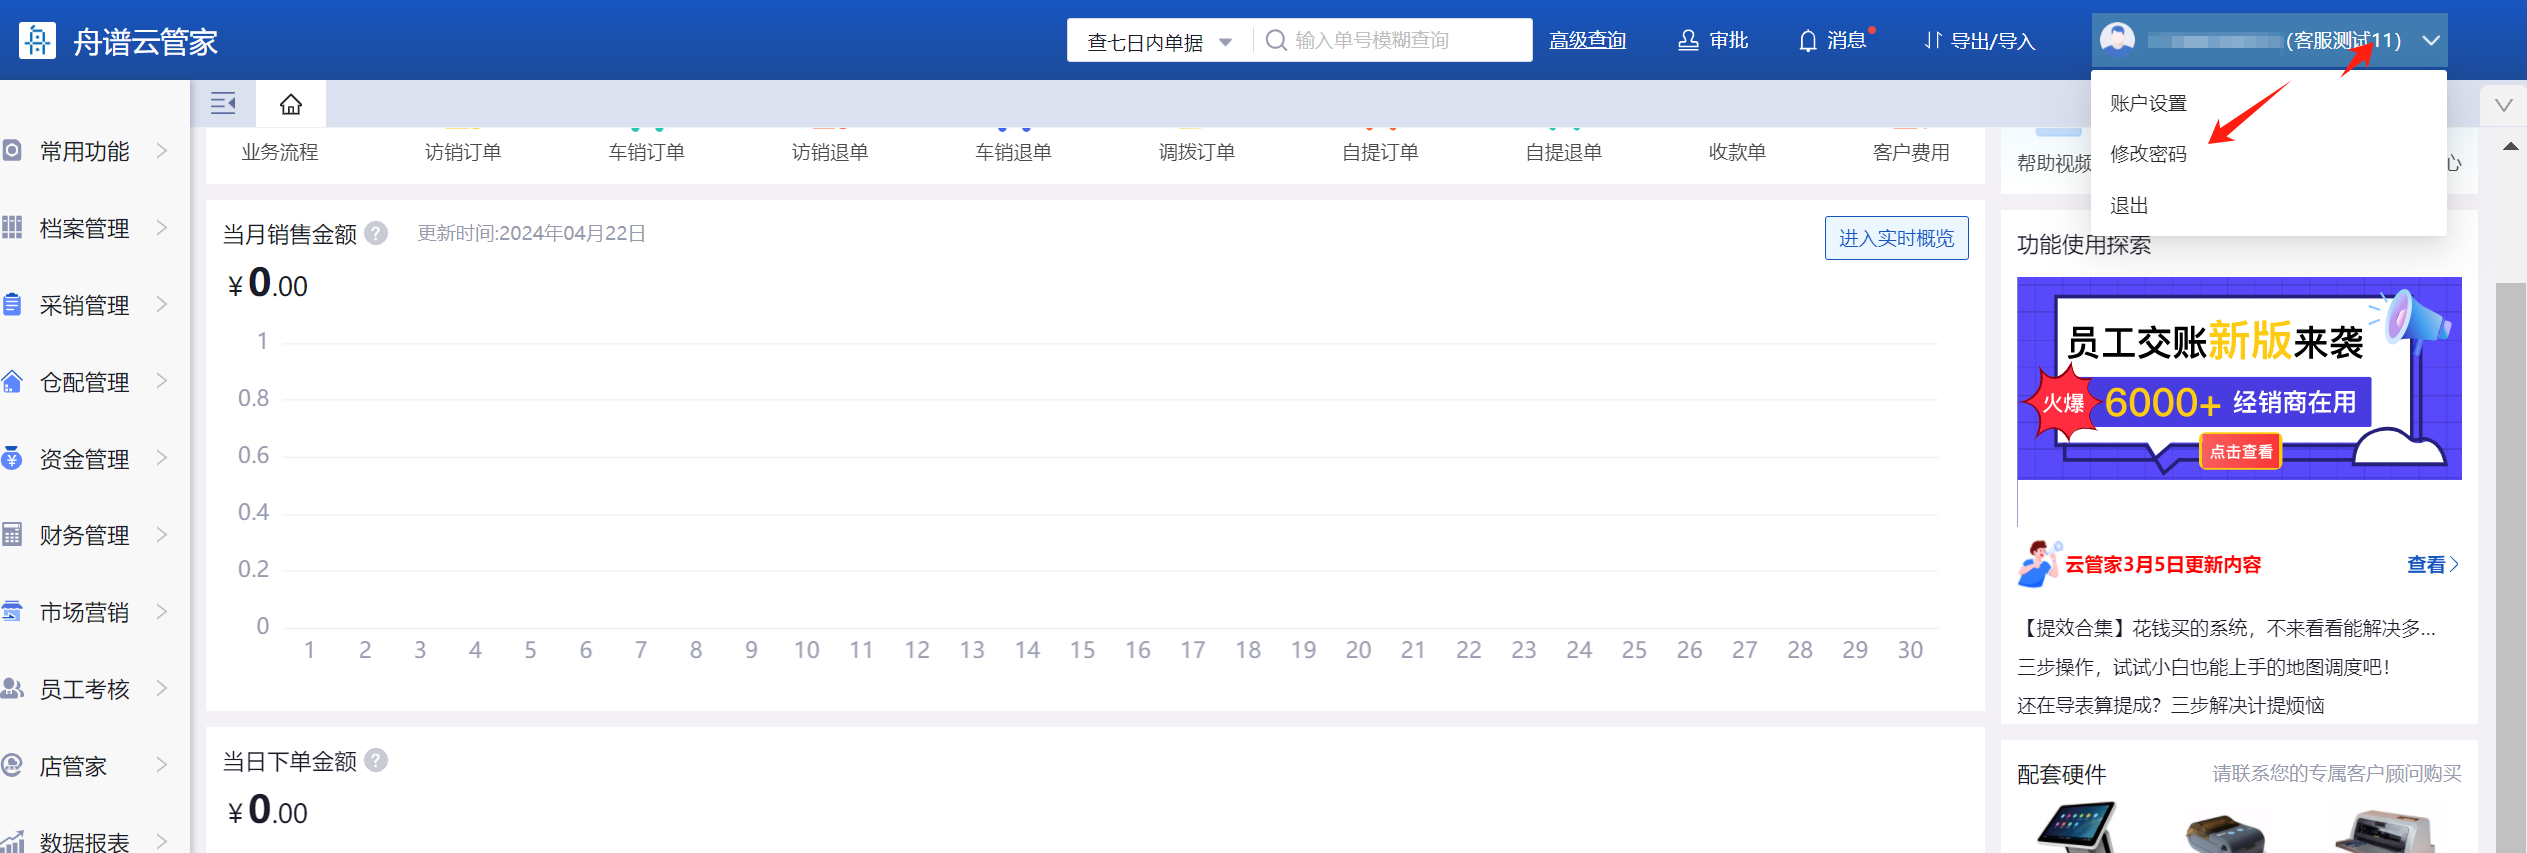Click the help icon beside 当日下单金额
Viewport: 2527px width, 853px height.
pyautogui.click(x=376, y=761)
